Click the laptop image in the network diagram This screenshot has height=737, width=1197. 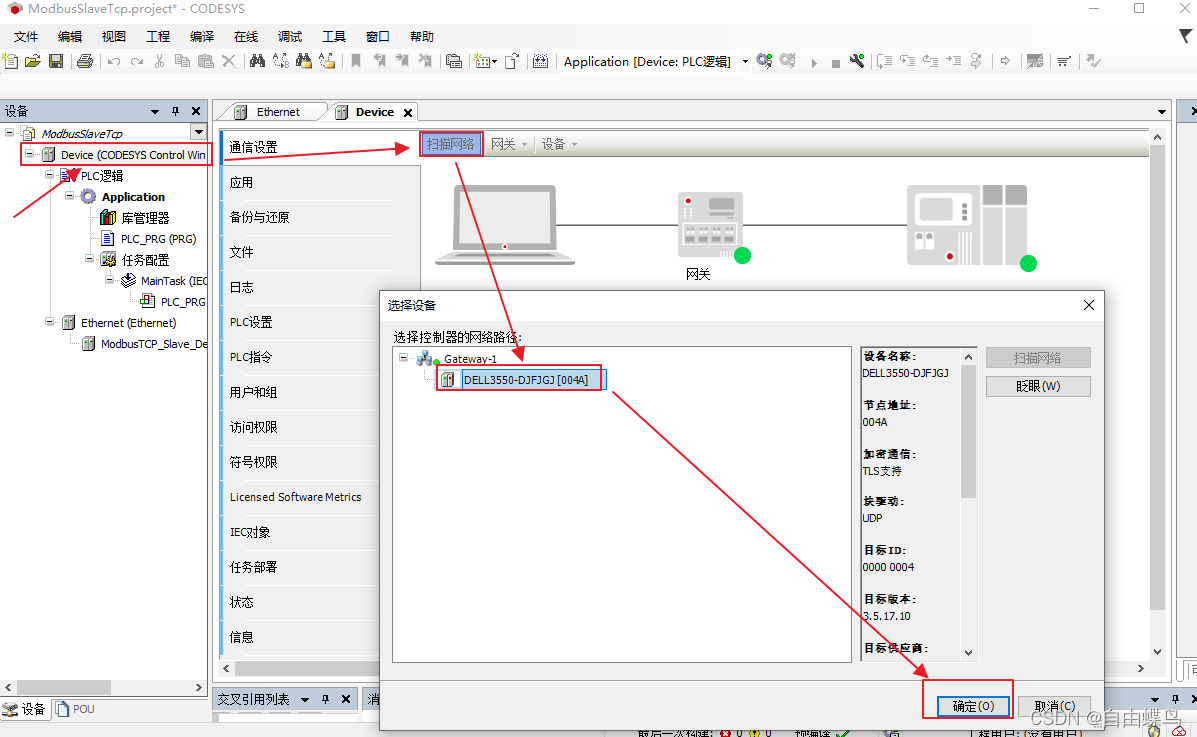pos(505,225)
